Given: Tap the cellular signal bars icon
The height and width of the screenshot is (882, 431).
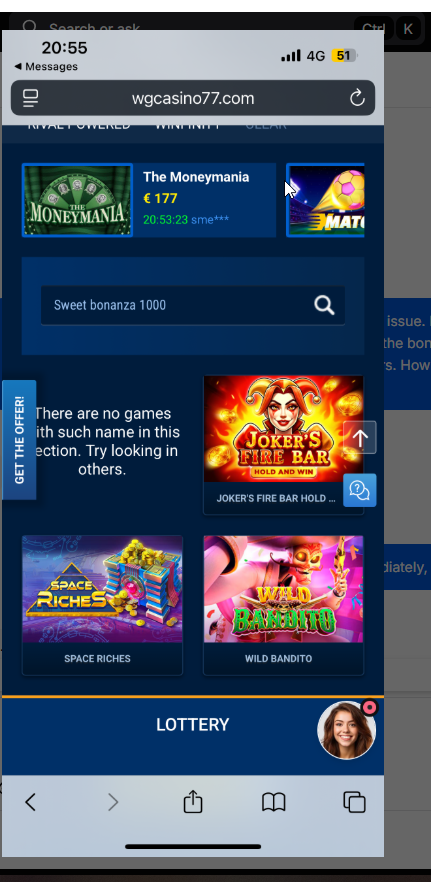Looking at the screenshot, I should (291, 56).
